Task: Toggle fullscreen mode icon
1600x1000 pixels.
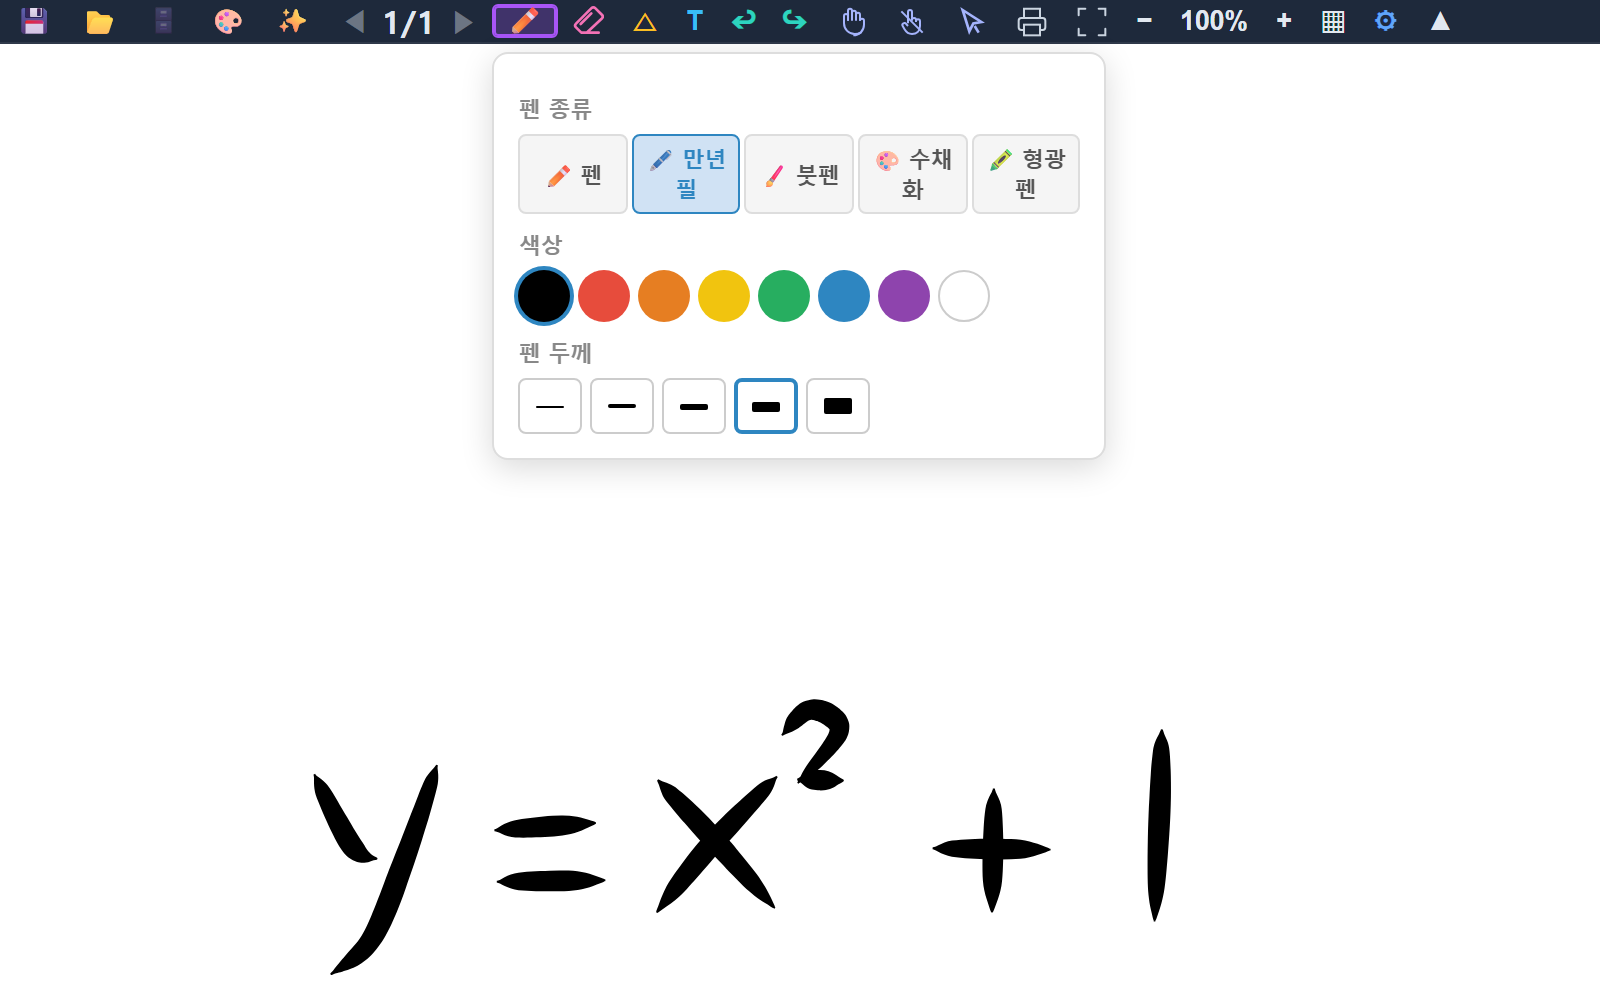Action: (x=1092, y=21)
